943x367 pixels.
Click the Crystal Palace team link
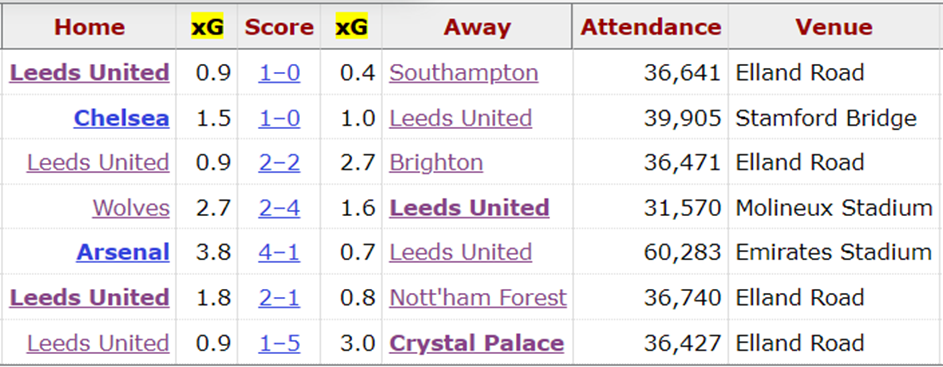[477, 343]
